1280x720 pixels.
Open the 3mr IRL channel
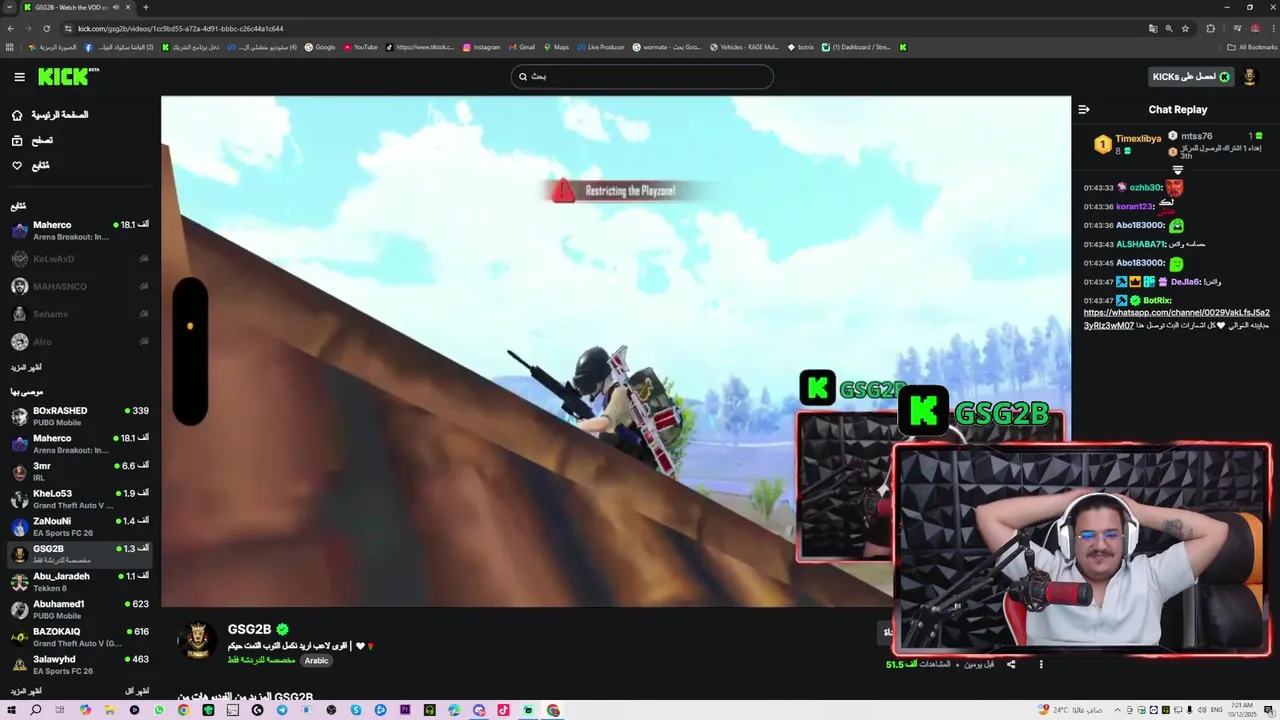click(x=80, y=471)
